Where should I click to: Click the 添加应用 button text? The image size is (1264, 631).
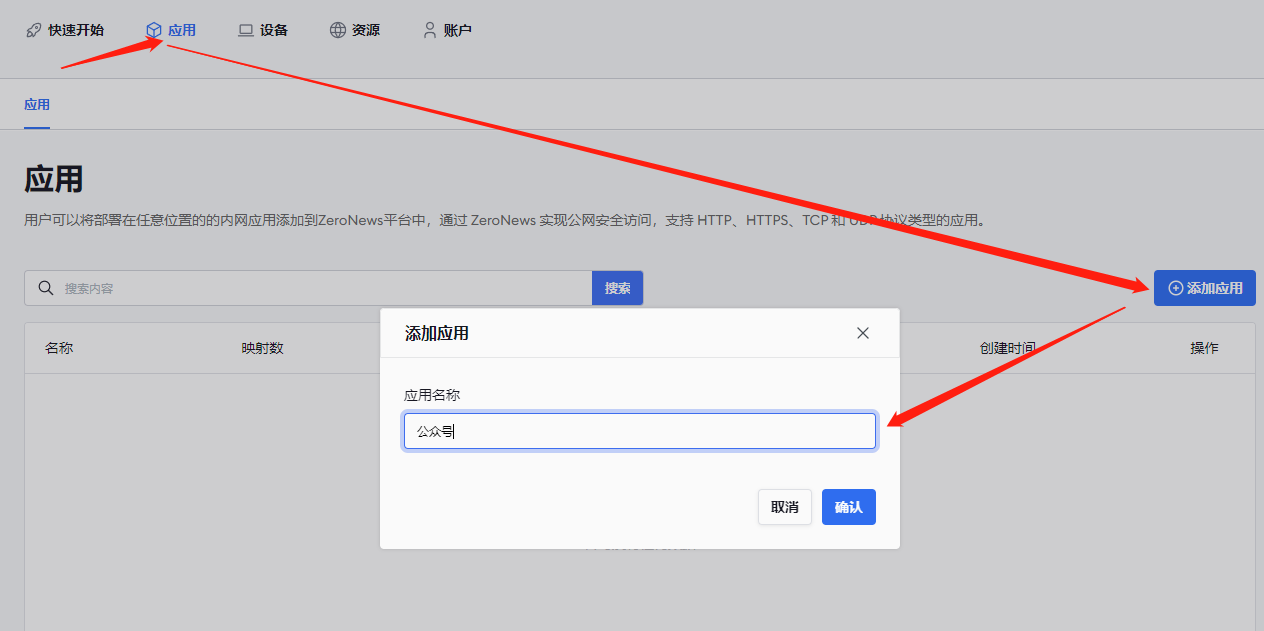click(1214, 288)
